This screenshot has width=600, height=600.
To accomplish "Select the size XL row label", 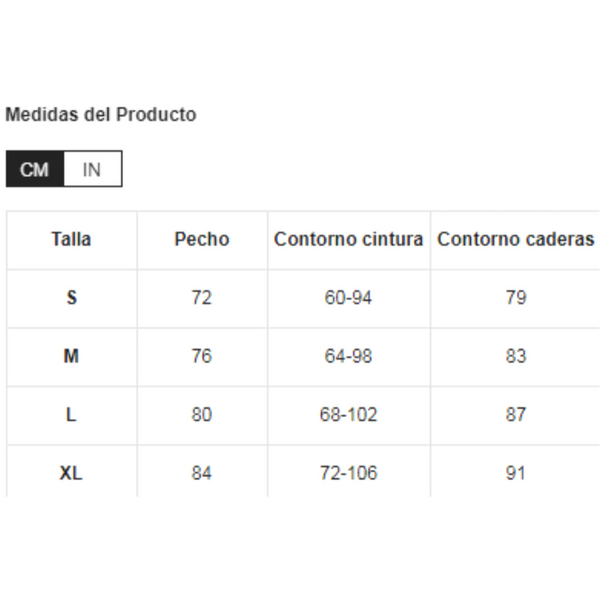I will (71, 473).
